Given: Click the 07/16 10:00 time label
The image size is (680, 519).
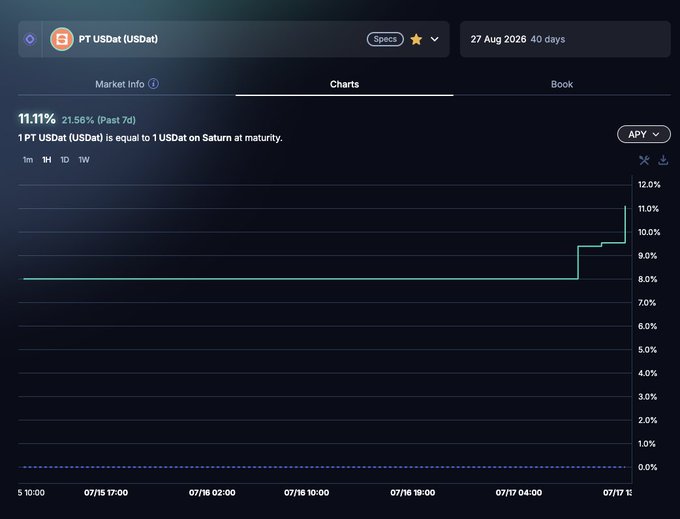Looking at the screenshot, I should coord(307,493).
